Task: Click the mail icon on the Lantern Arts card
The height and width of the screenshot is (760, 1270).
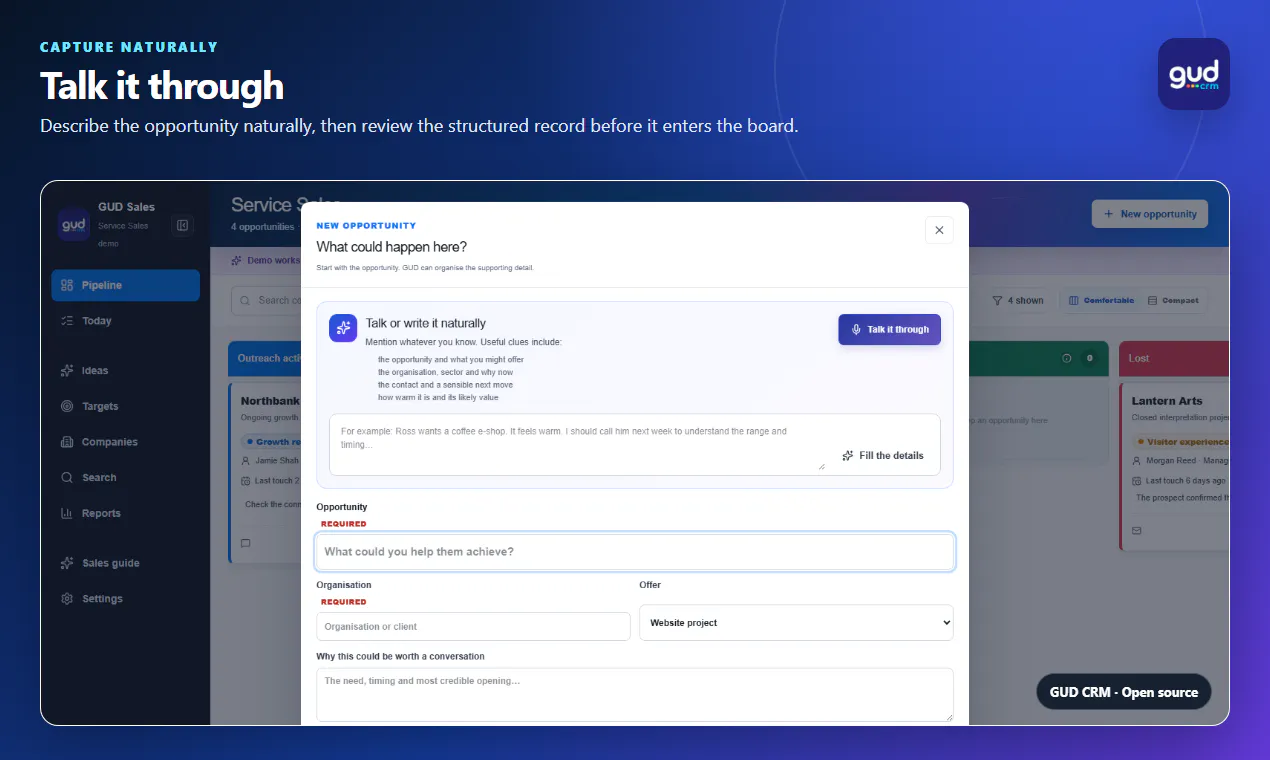Action: (1137, 530)
